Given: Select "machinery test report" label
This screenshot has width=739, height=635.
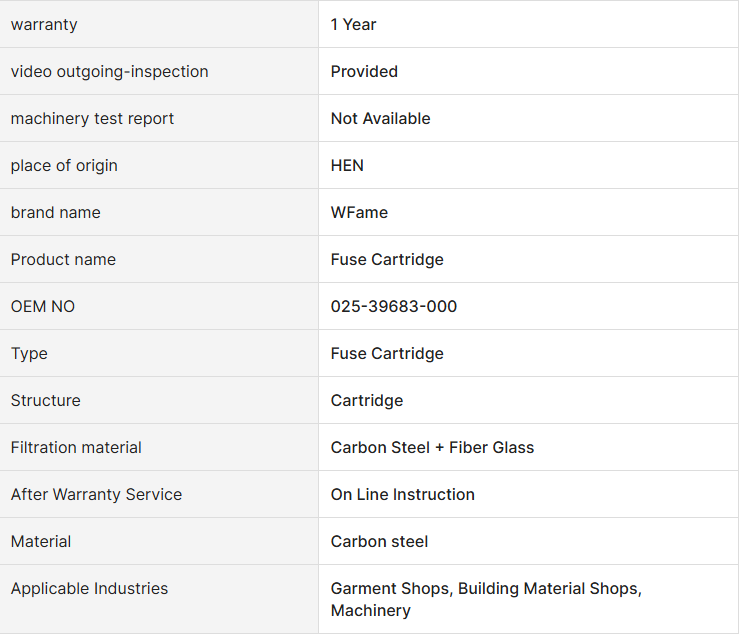Looking at the screenshot, I should [x=92, y=119].
